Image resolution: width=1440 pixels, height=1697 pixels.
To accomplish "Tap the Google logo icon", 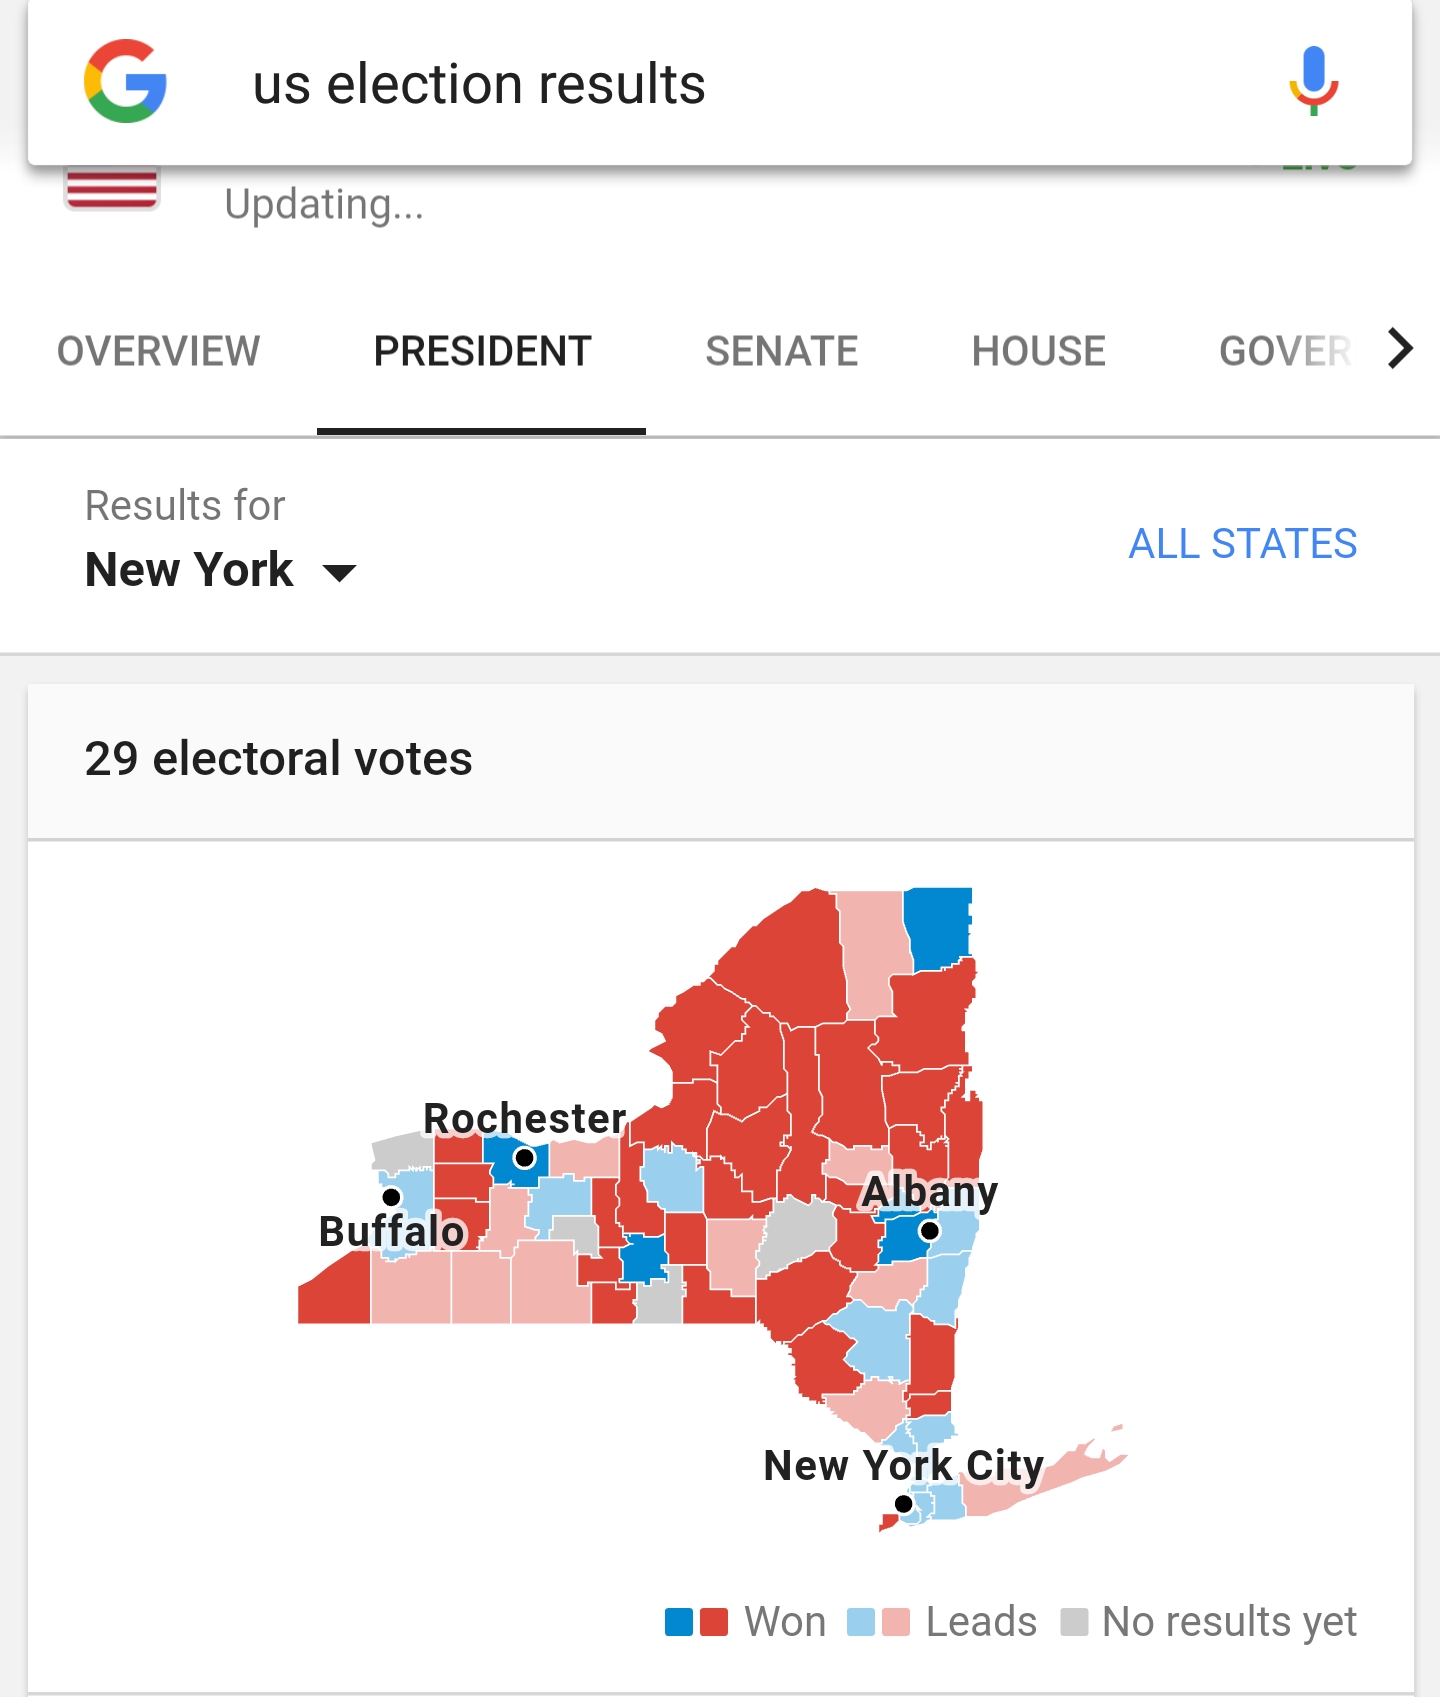I will pyautogui.click(x=125, y=82).
